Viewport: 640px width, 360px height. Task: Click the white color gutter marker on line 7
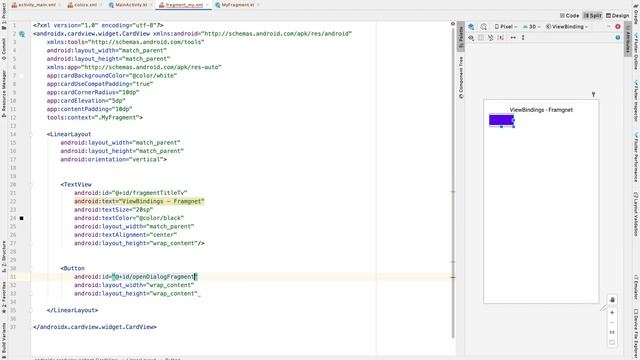click(x=22, y=76)
